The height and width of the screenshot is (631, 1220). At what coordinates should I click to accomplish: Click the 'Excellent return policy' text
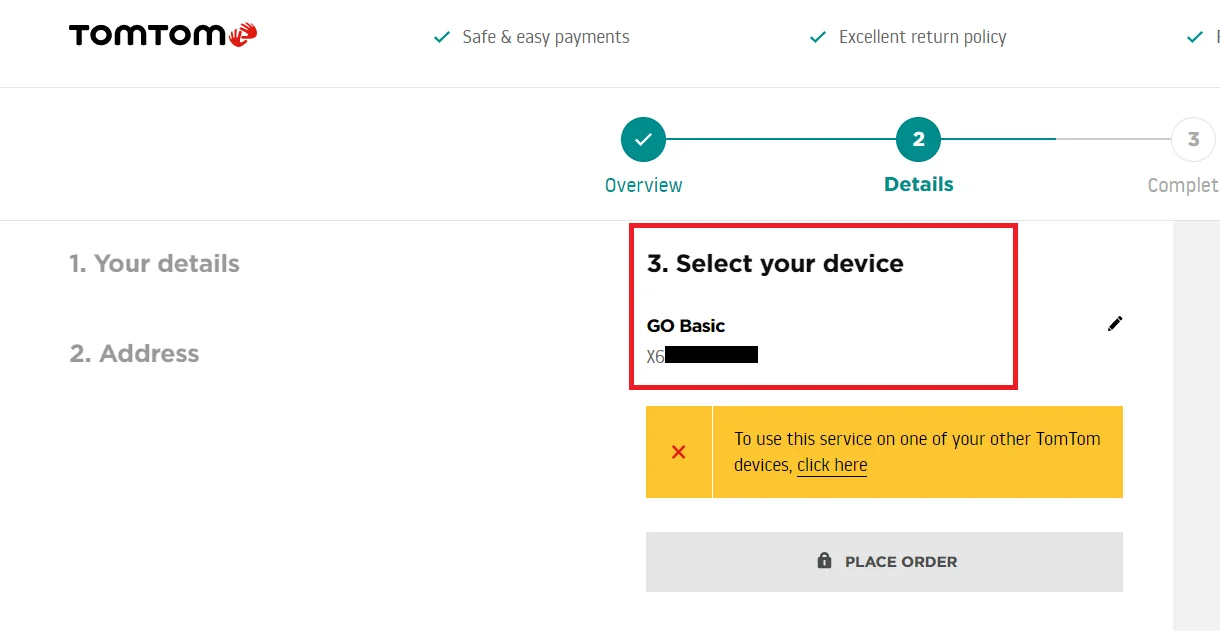click(923, 37)
